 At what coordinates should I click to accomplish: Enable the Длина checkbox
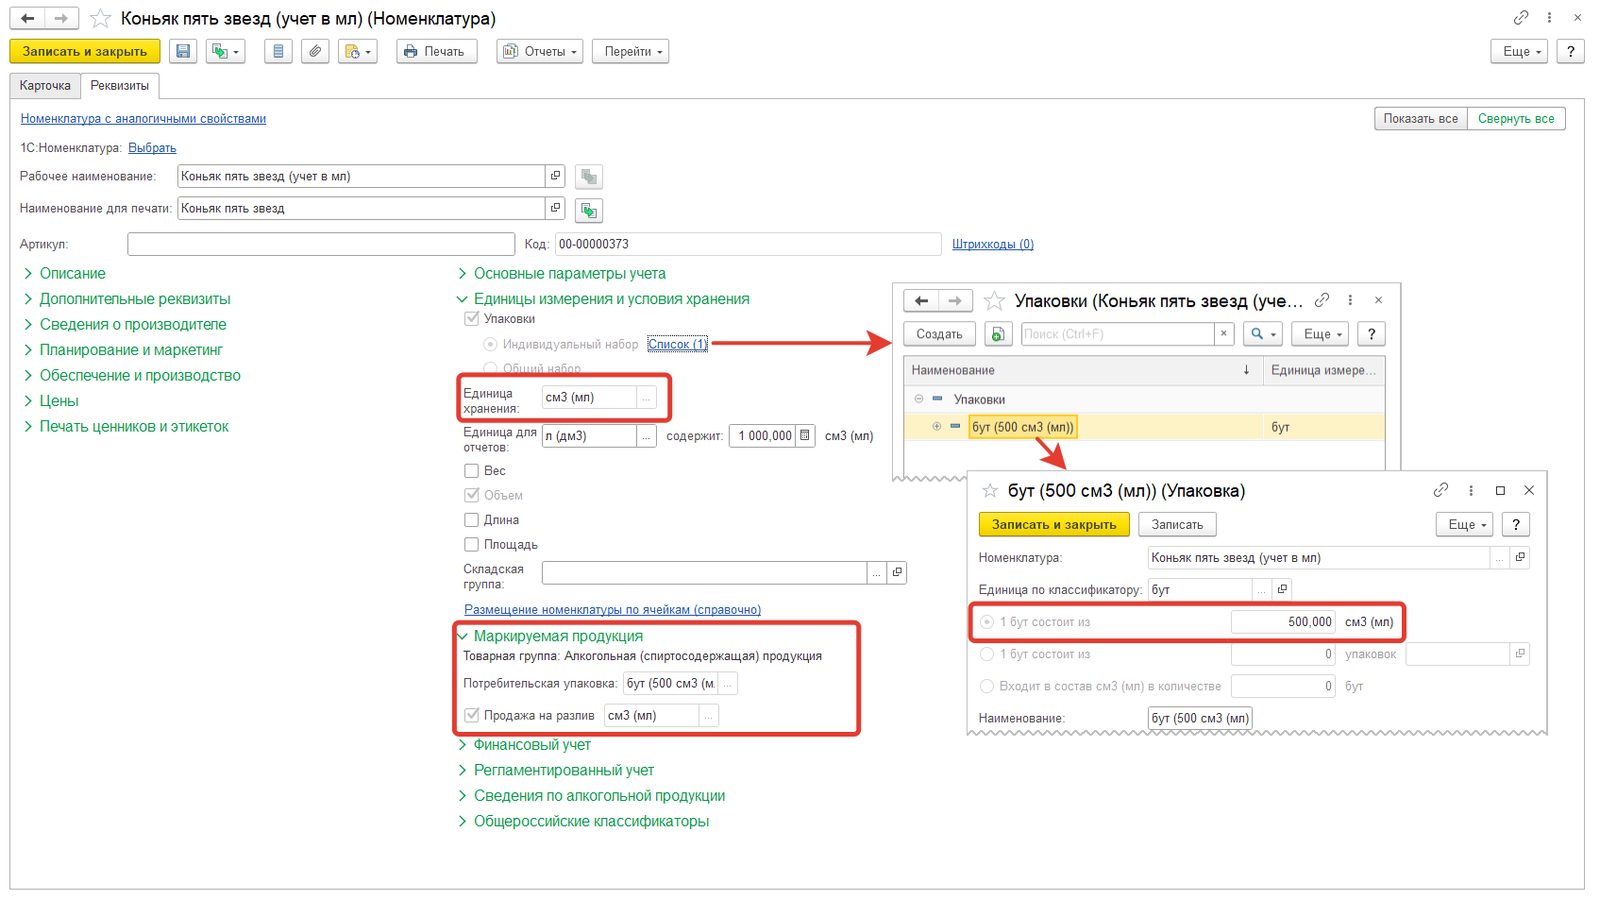point(471,520)
